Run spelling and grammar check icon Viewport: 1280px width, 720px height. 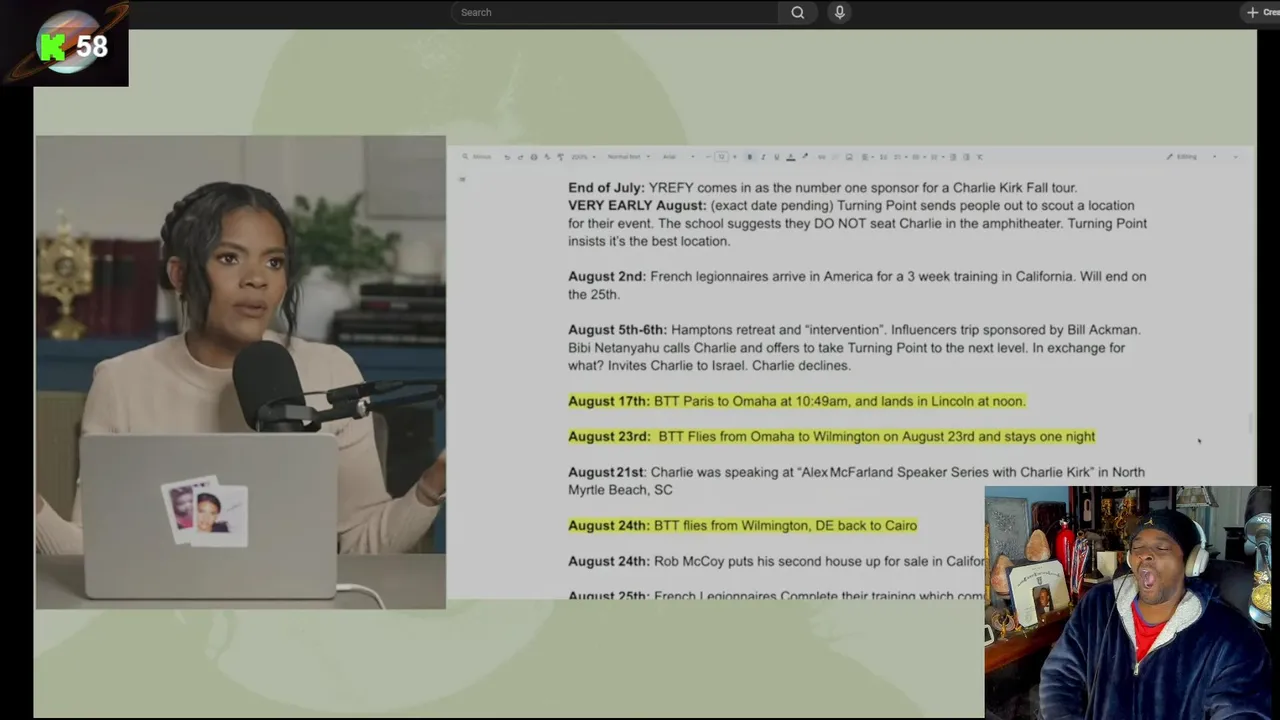547,157
